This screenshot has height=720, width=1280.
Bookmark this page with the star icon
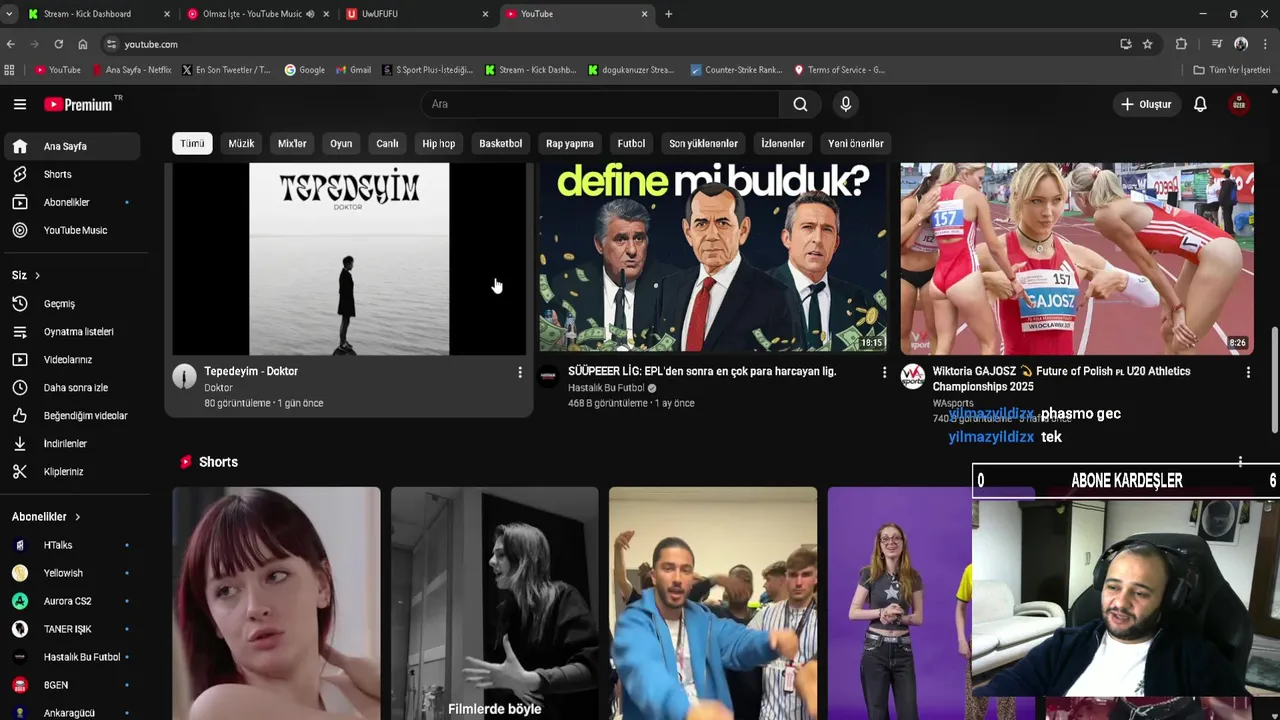(x=1147, y=44)
